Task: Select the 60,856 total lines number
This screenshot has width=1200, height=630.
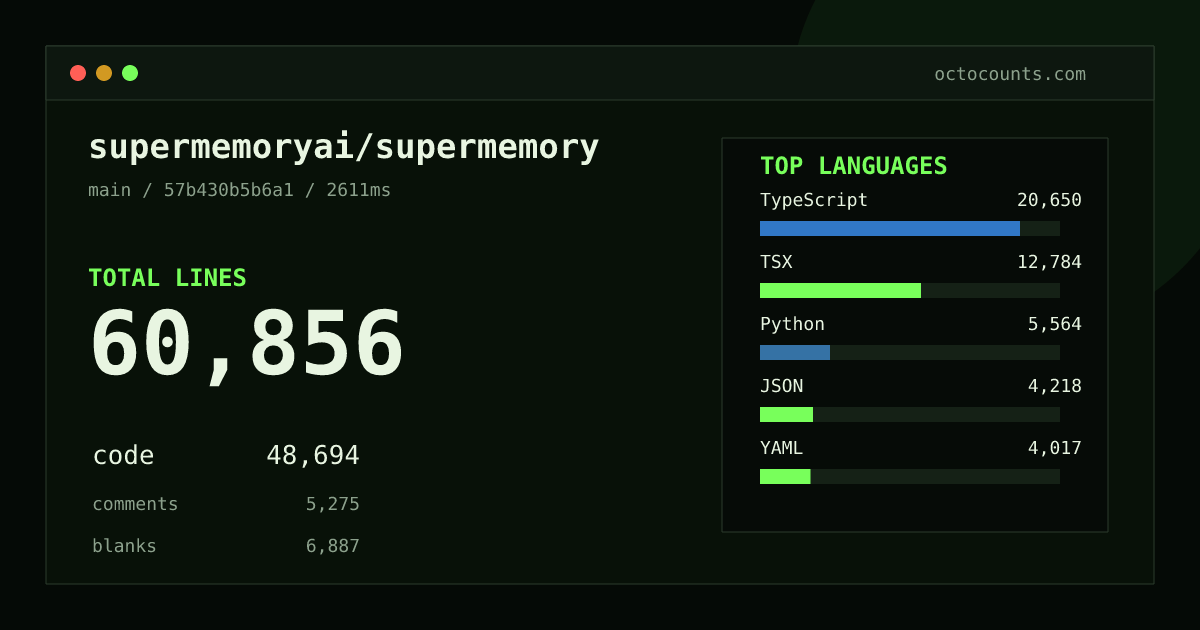Action: [x=247, y=345]
